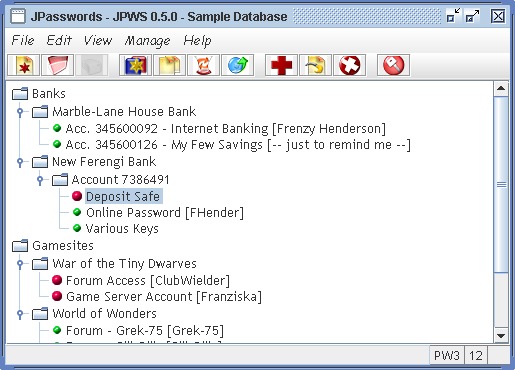Select Online Password [FHender] entry
This screenshot has height=370, width=515.
[165, 212]
